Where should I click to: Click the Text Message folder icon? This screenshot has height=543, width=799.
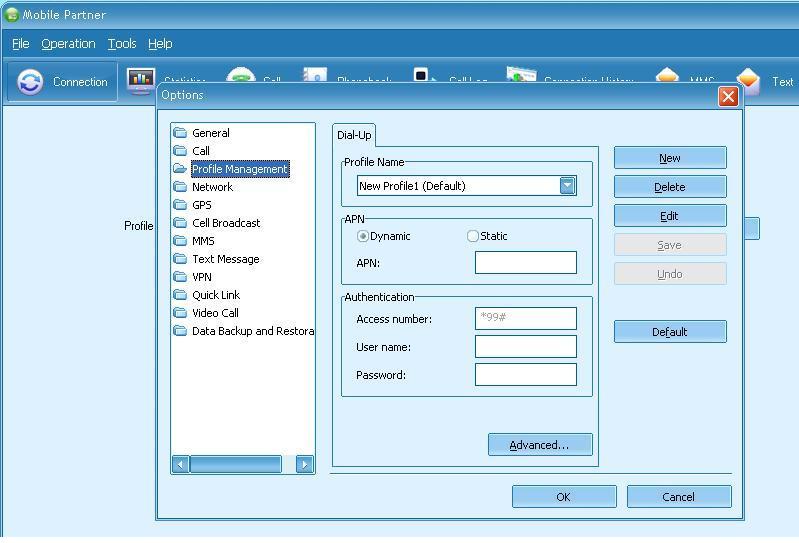[180, 259]
